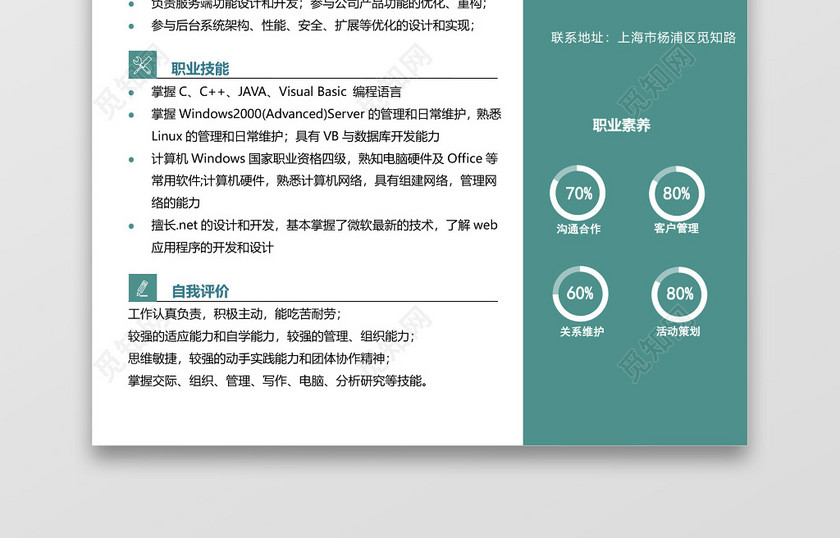The width and height of the screenshot is (840, 538).
Task: Click the 80% 客户管理 progress ring
Action: coord(677,193)
